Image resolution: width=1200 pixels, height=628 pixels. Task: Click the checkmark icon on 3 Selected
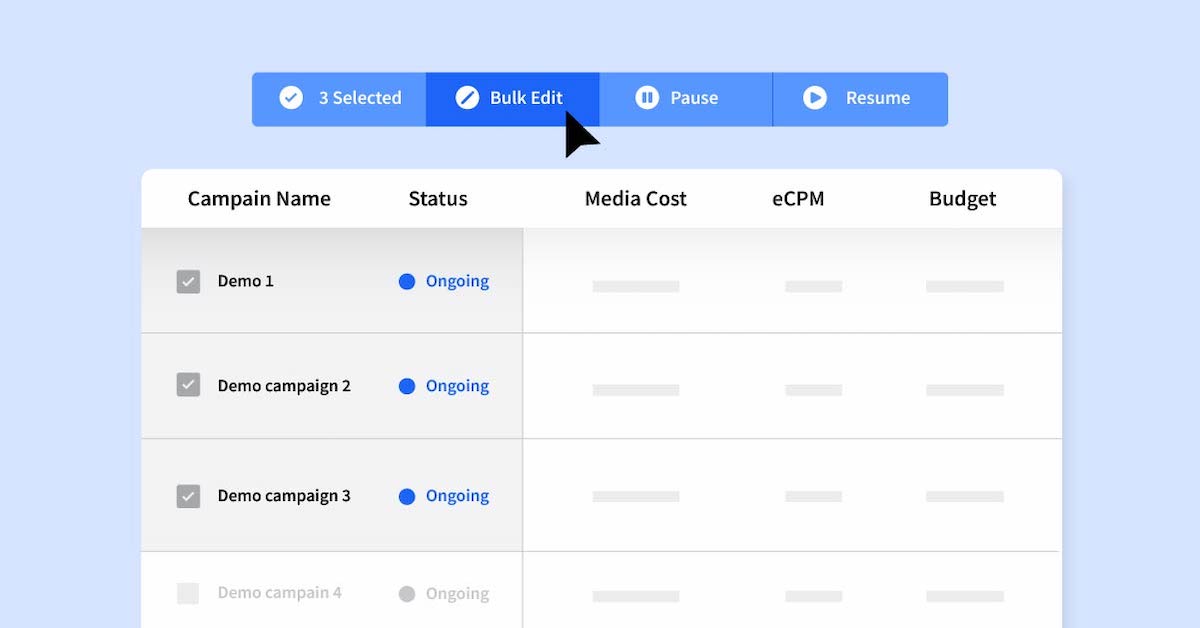291,98
